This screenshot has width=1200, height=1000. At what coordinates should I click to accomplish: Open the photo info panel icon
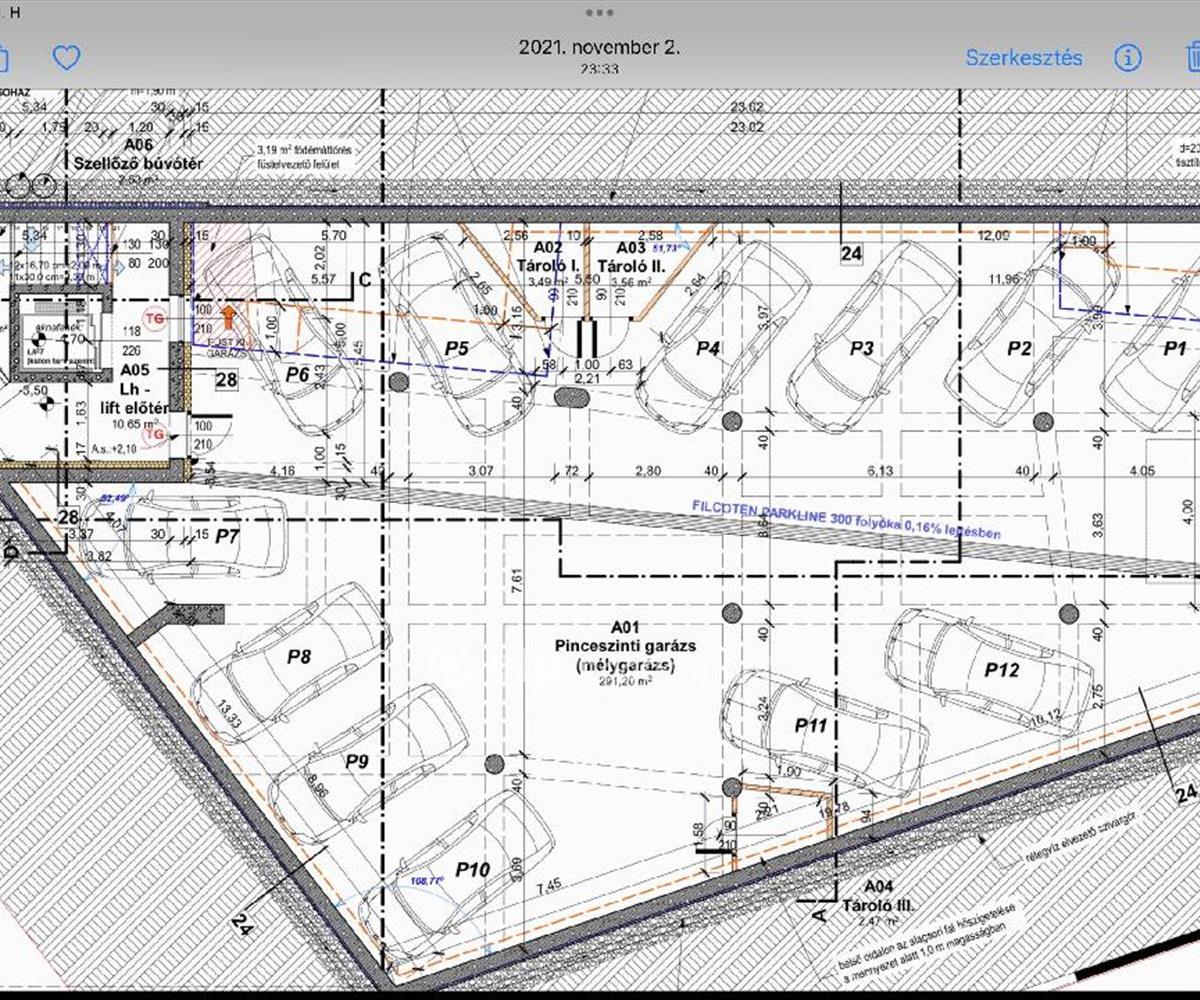1127,58
